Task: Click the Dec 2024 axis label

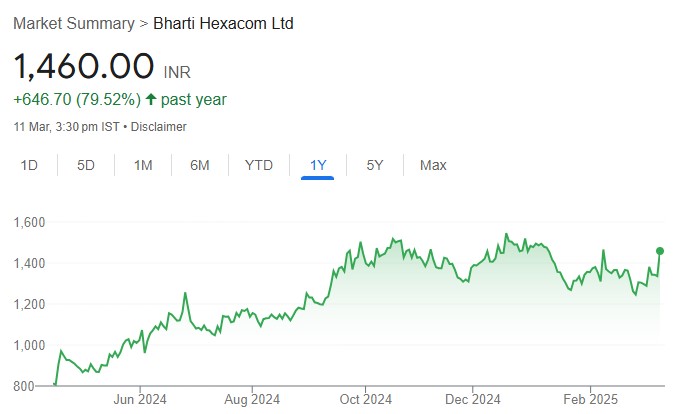Action: [x=474, y=398]
